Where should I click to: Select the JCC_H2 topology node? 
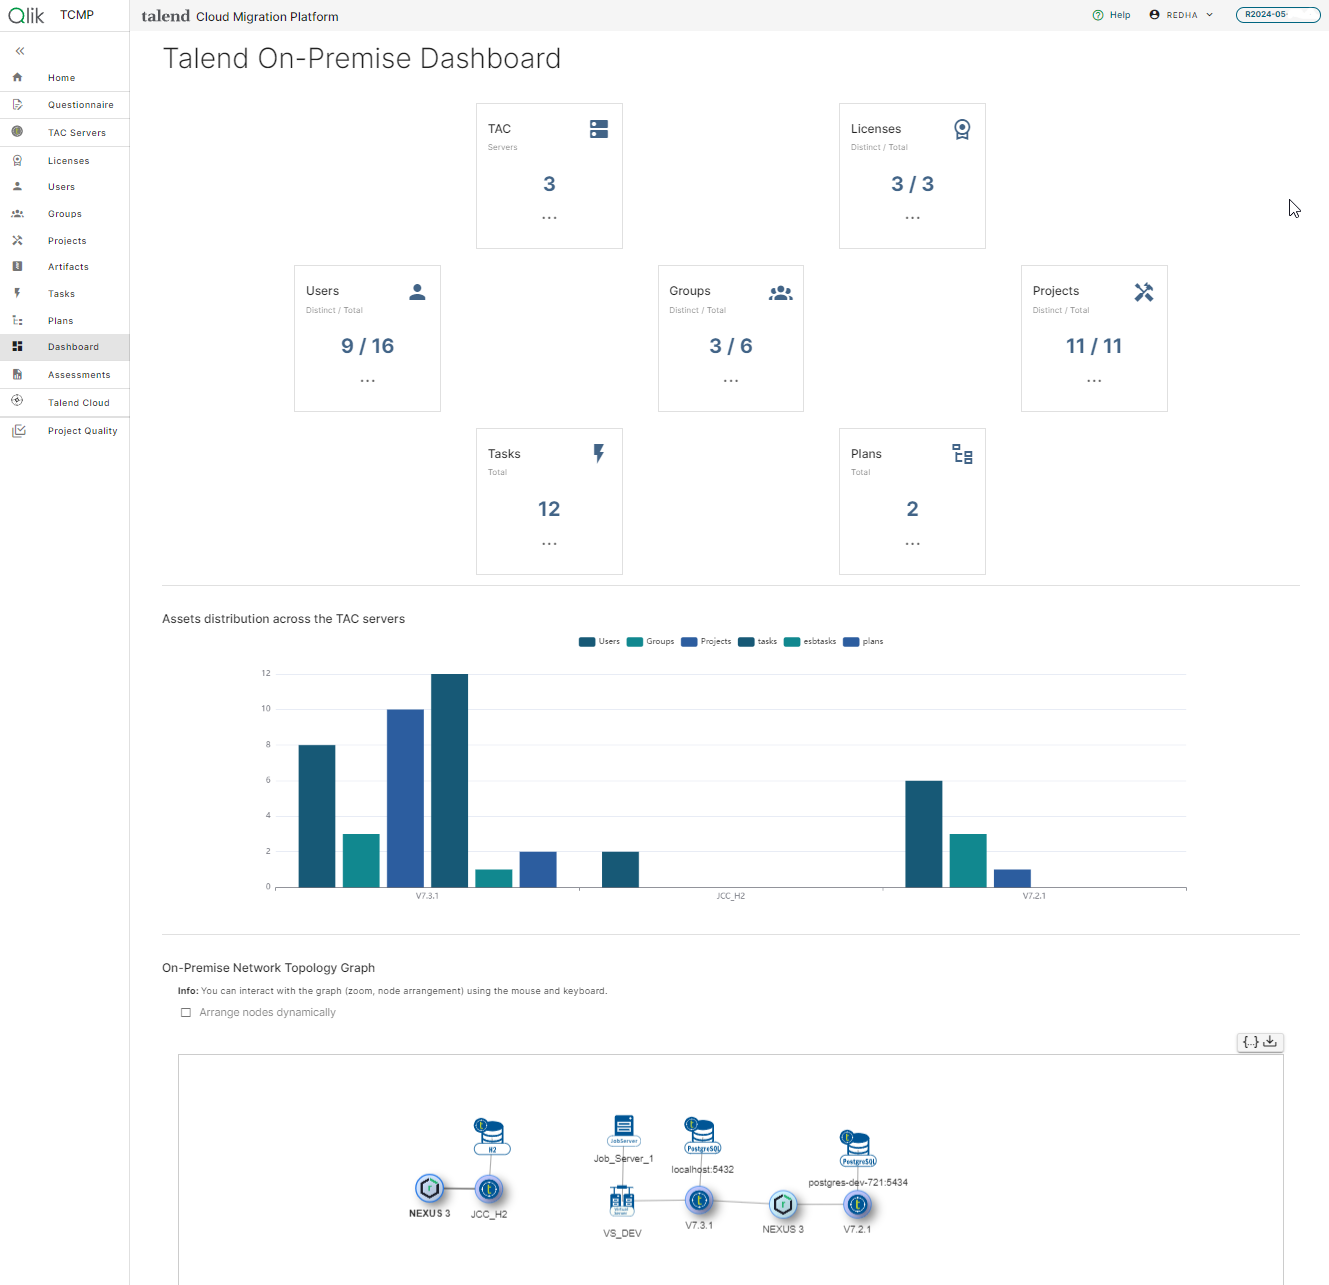point(489,1189)
